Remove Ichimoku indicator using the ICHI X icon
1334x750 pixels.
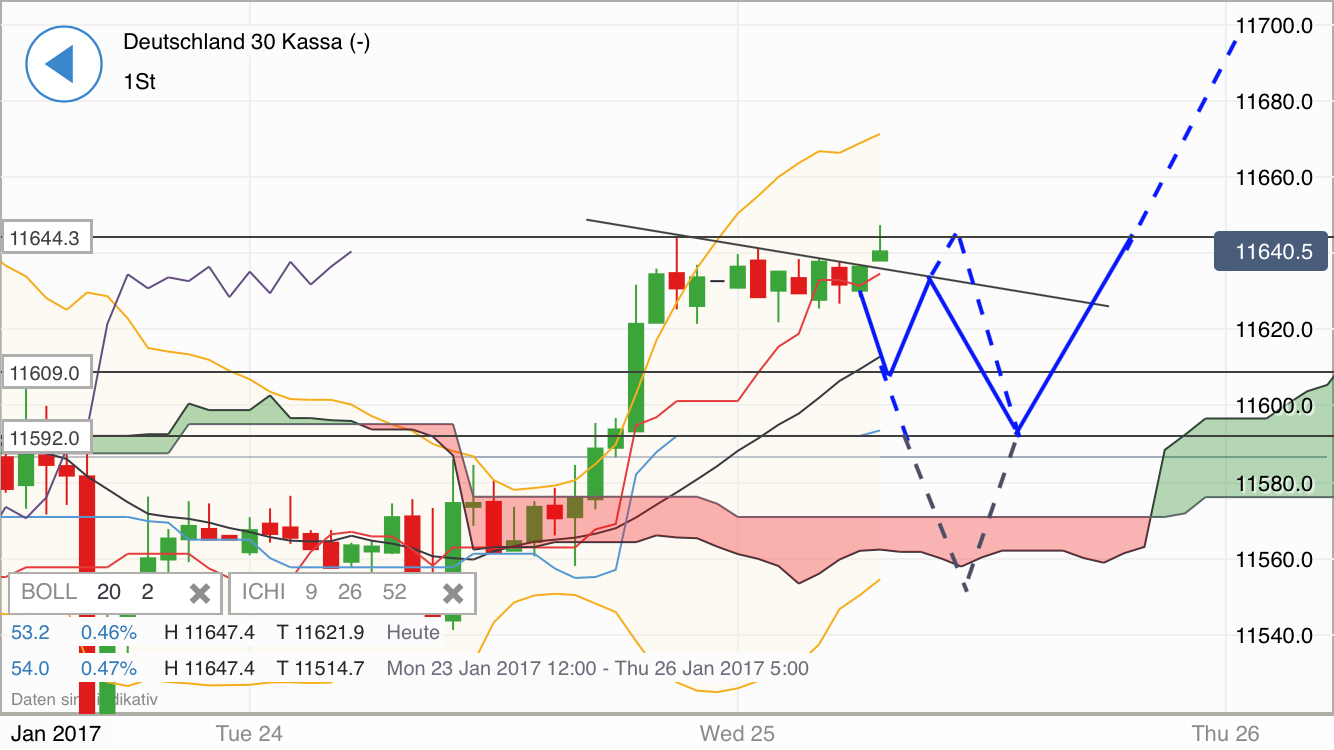pos(452,592)
